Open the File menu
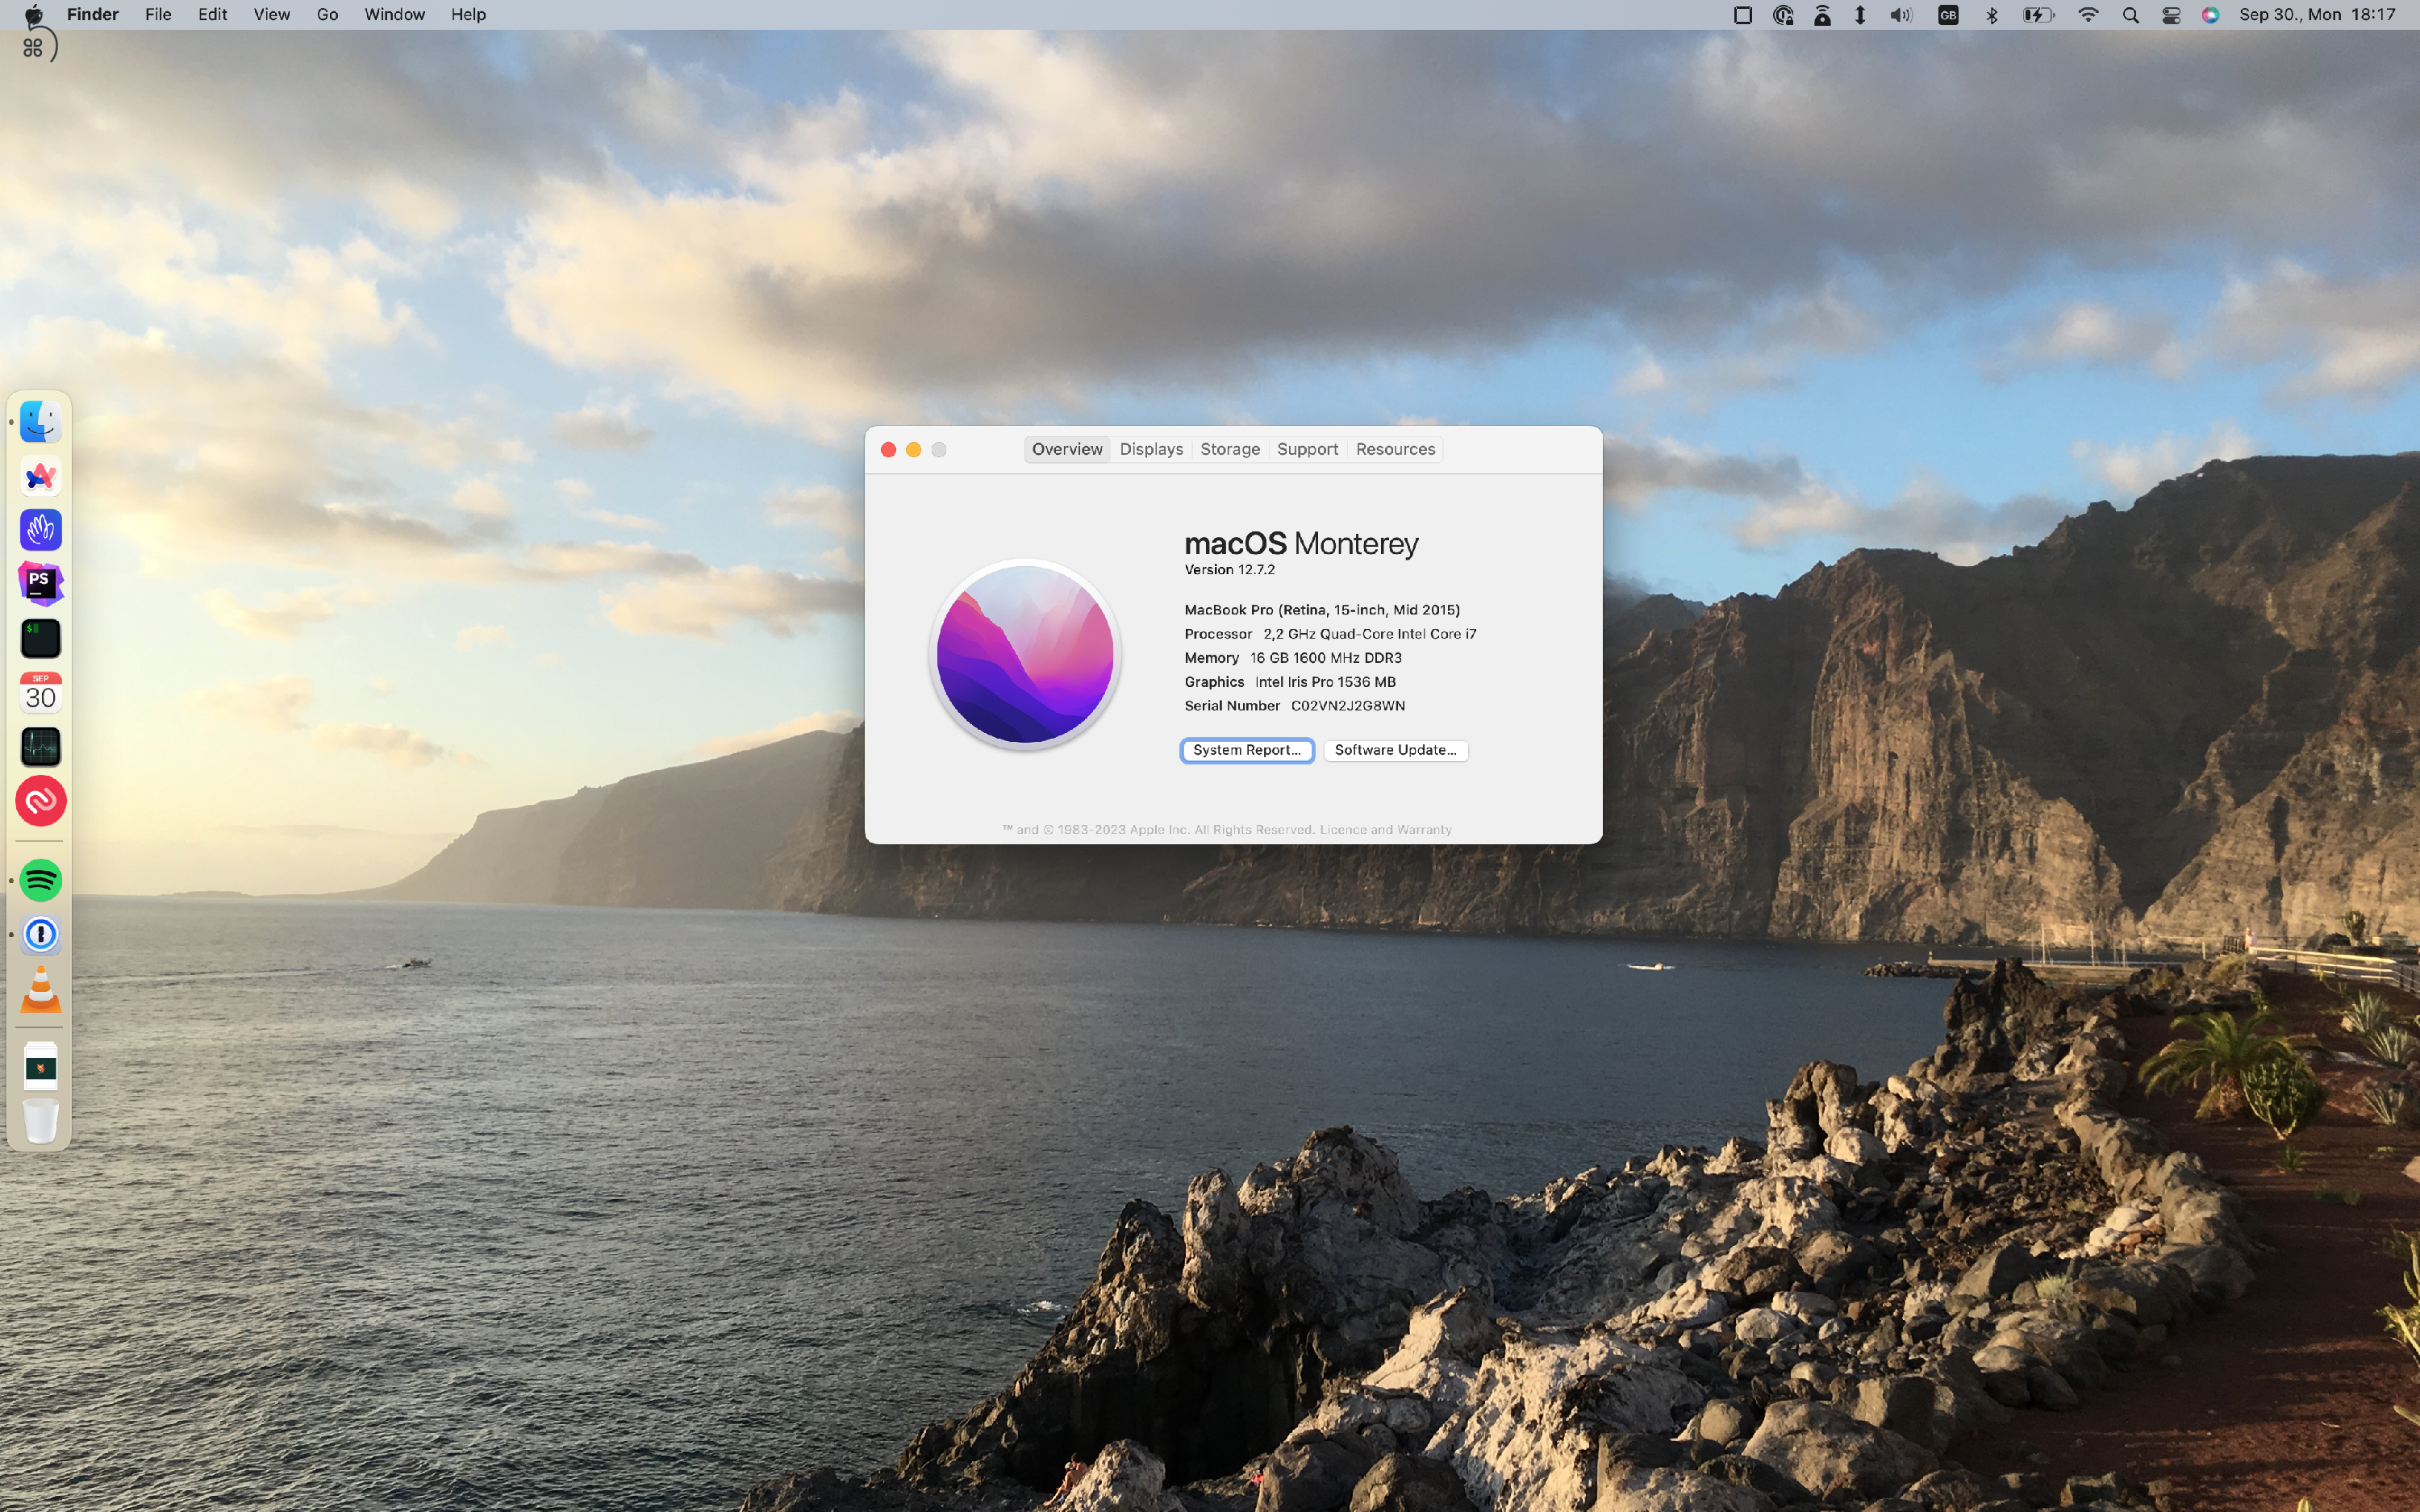Screen dimensions: 2420x1512 pos(158,15)
